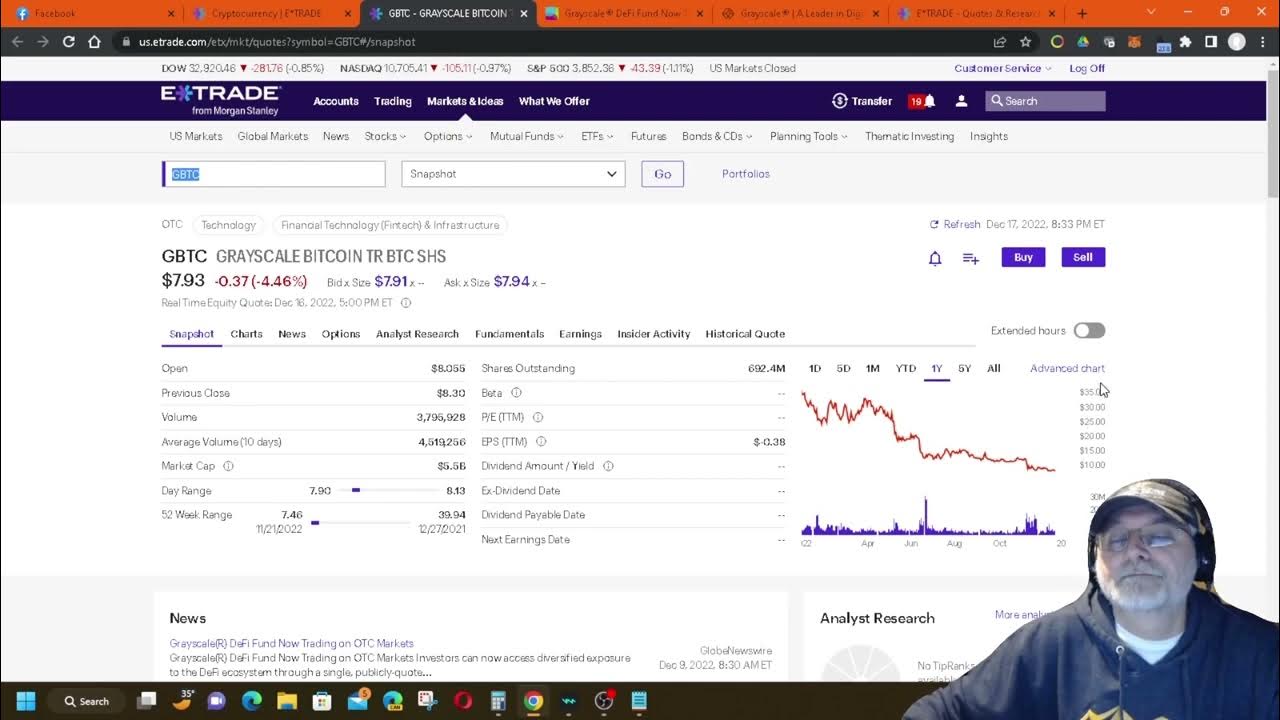1280x720 pixels.
Task: Click the Go button
Action: (662, 174)
